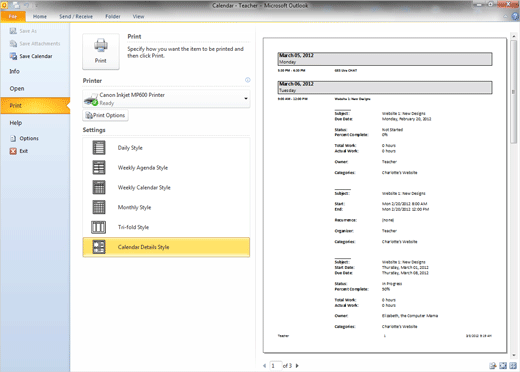The height and width of the screenshot is (372, 520).
Task: Click the Multiple Pages preview icon
Action: coord(513,366)
